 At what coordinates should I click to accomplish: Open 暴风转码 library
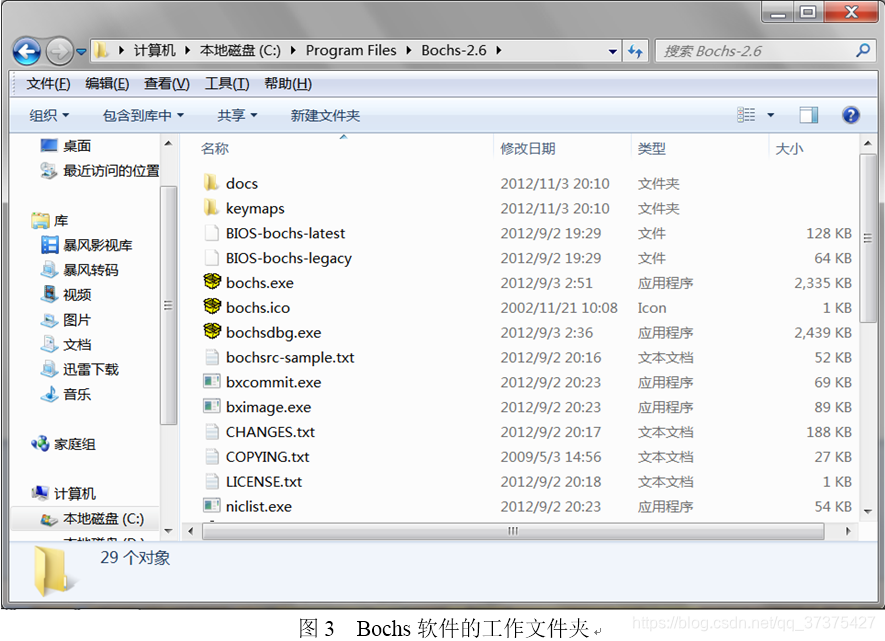pos(80,270)
